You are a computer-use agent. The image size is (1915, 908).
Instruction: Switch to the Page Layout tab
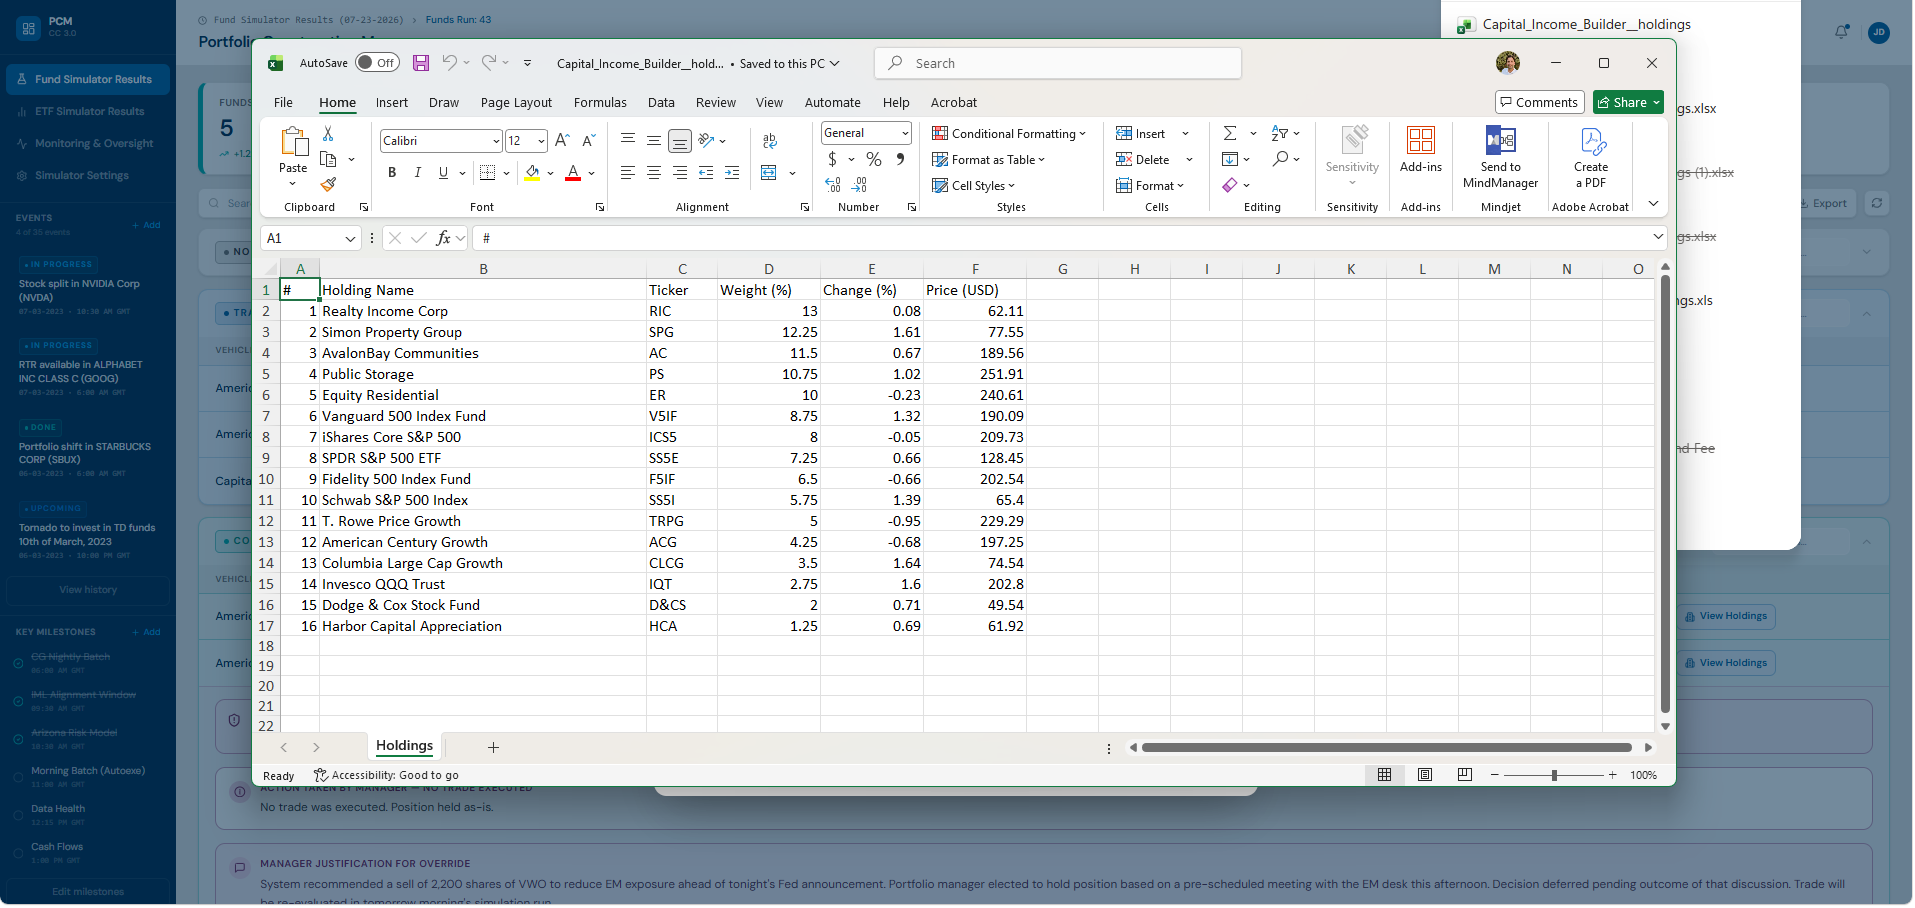tap(516, 102)
